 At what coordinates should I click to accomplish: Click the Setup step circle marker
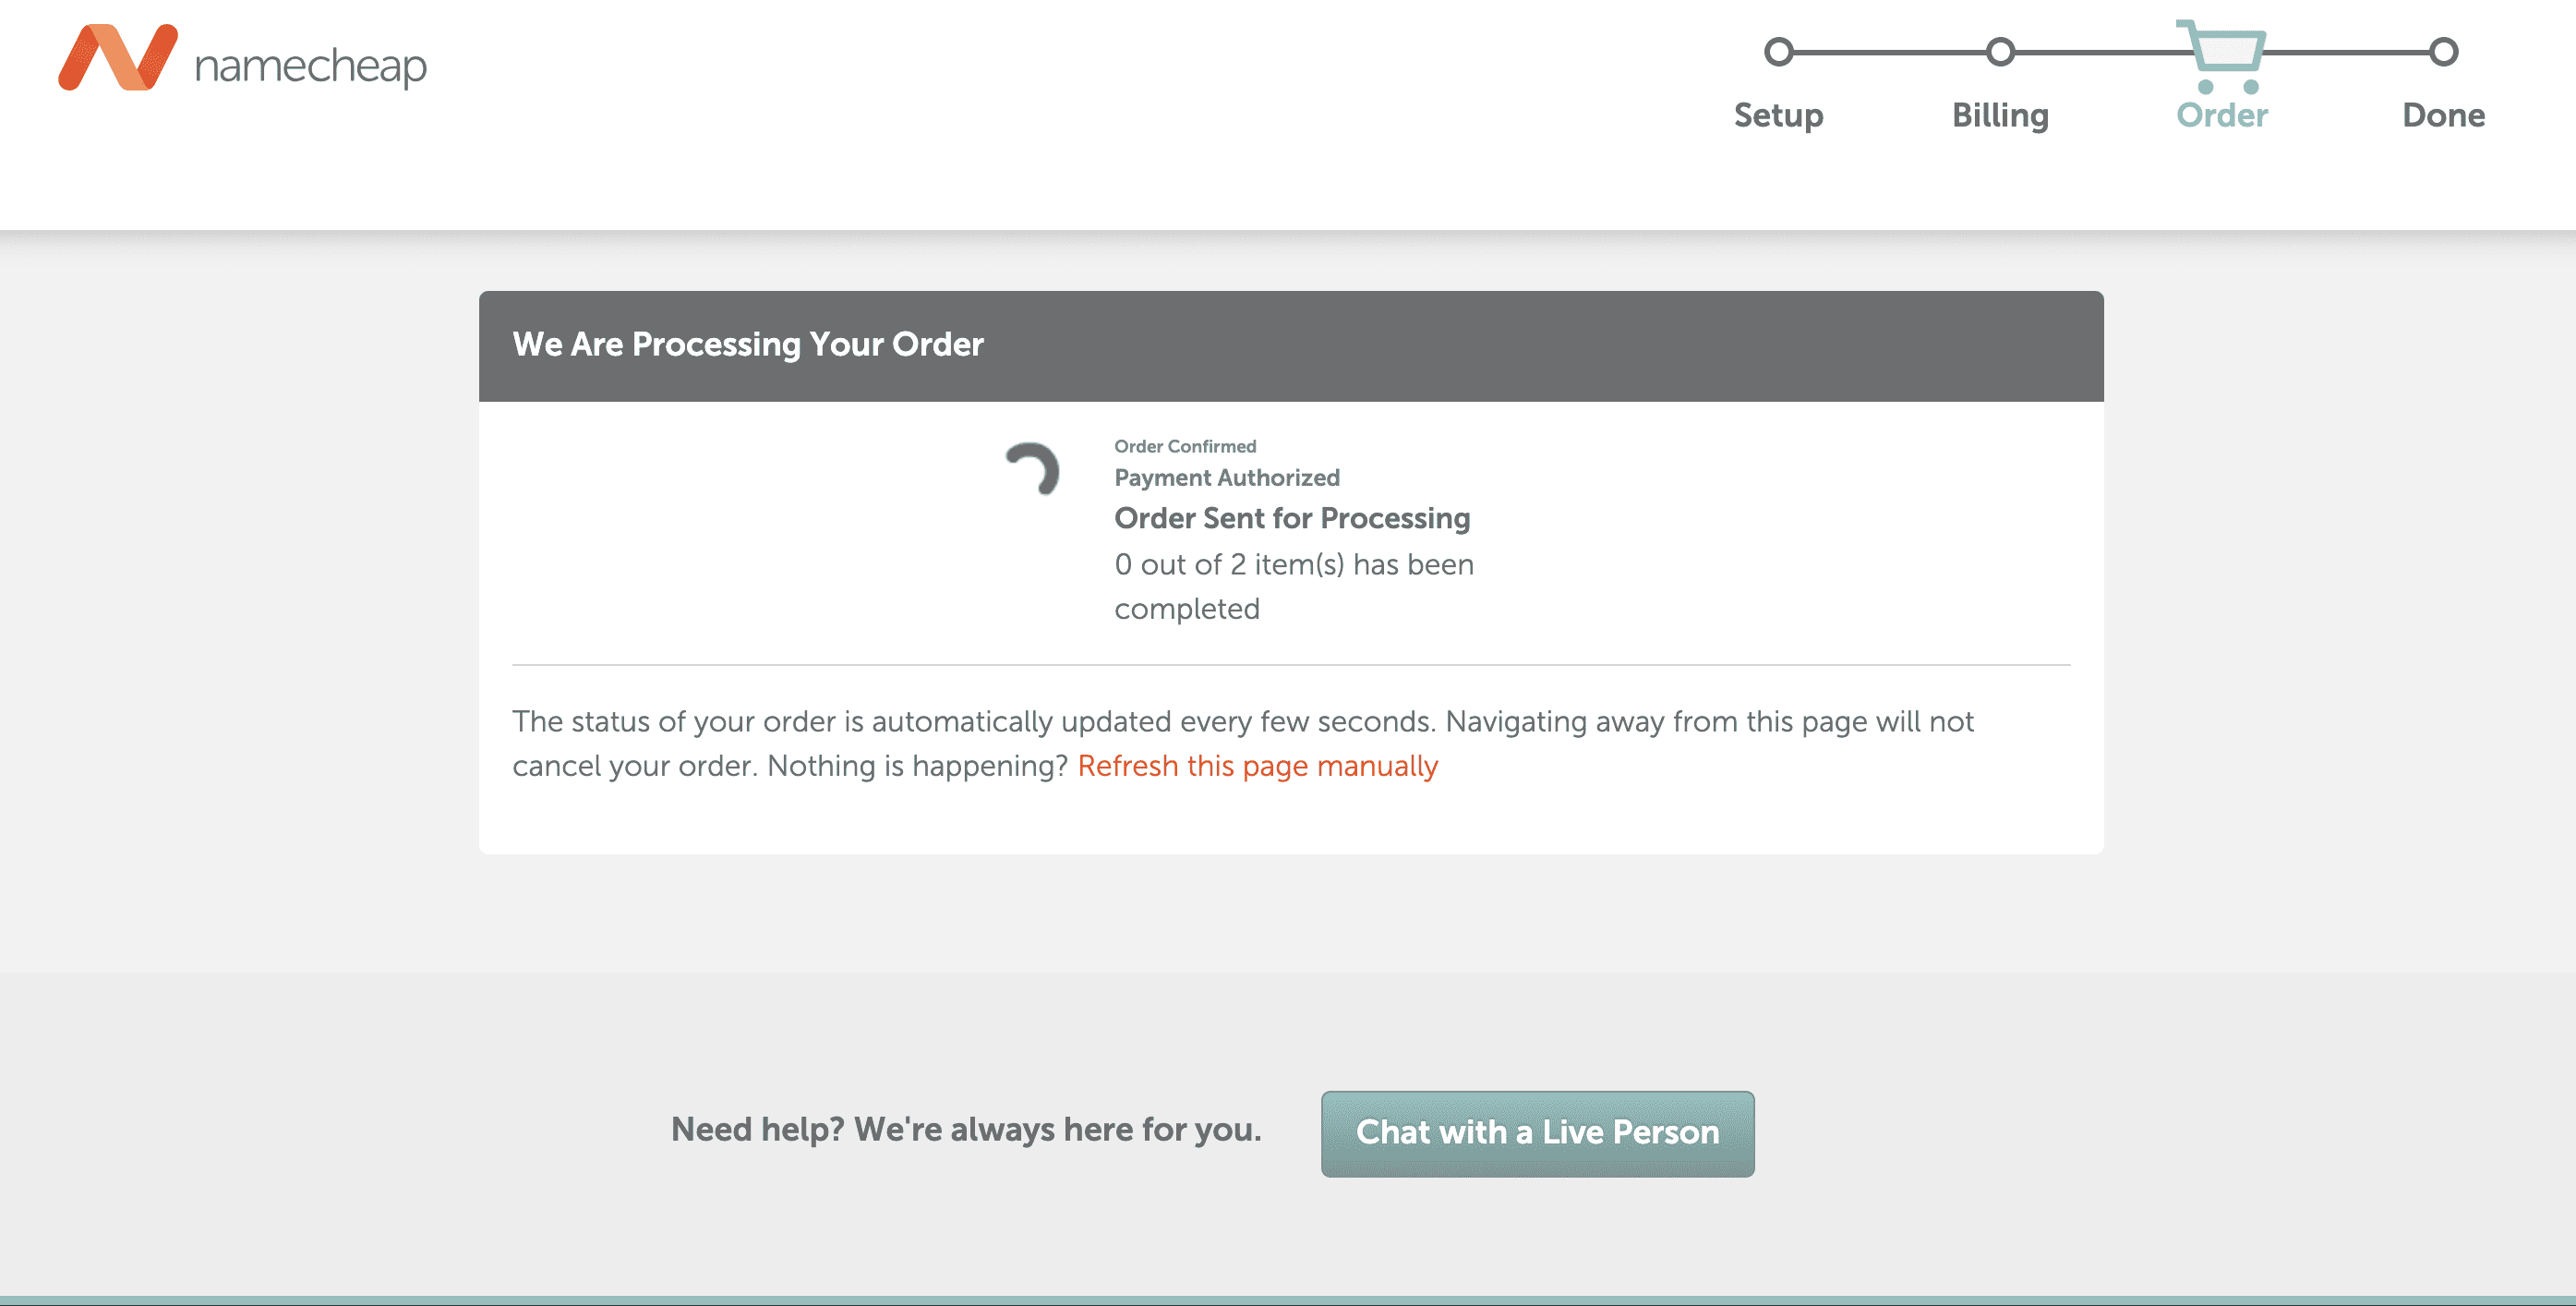1778,52
